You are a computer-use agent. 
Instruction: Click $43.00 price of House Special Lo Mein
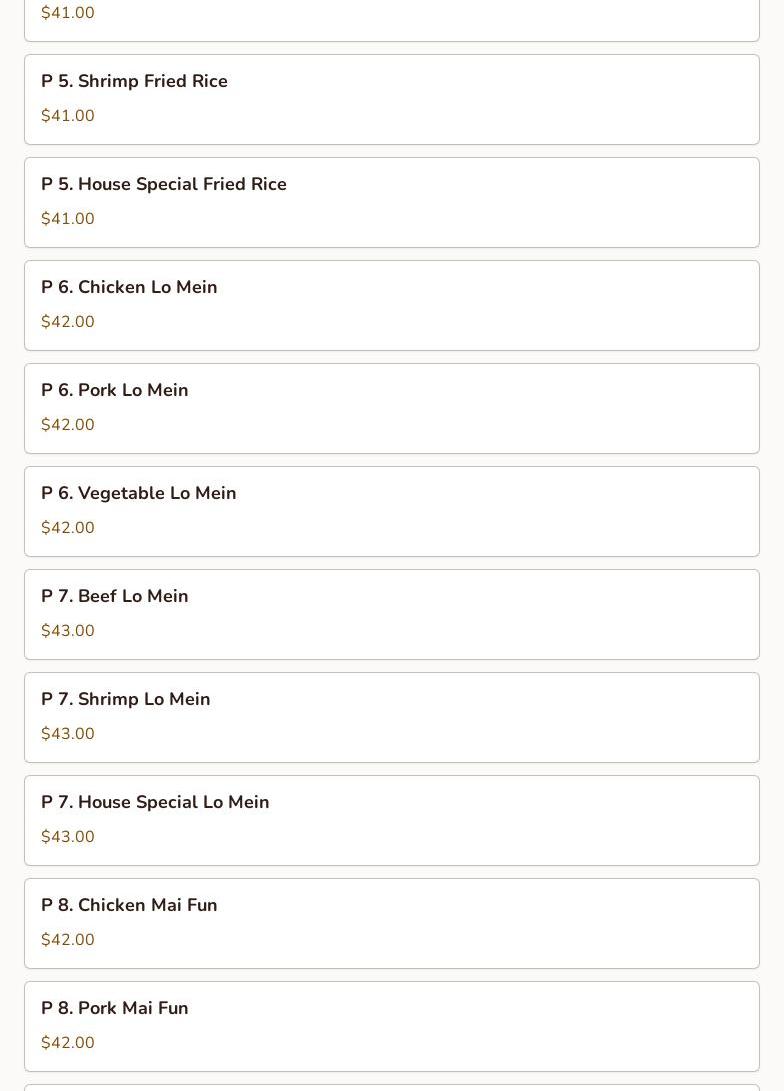(68, 837)
